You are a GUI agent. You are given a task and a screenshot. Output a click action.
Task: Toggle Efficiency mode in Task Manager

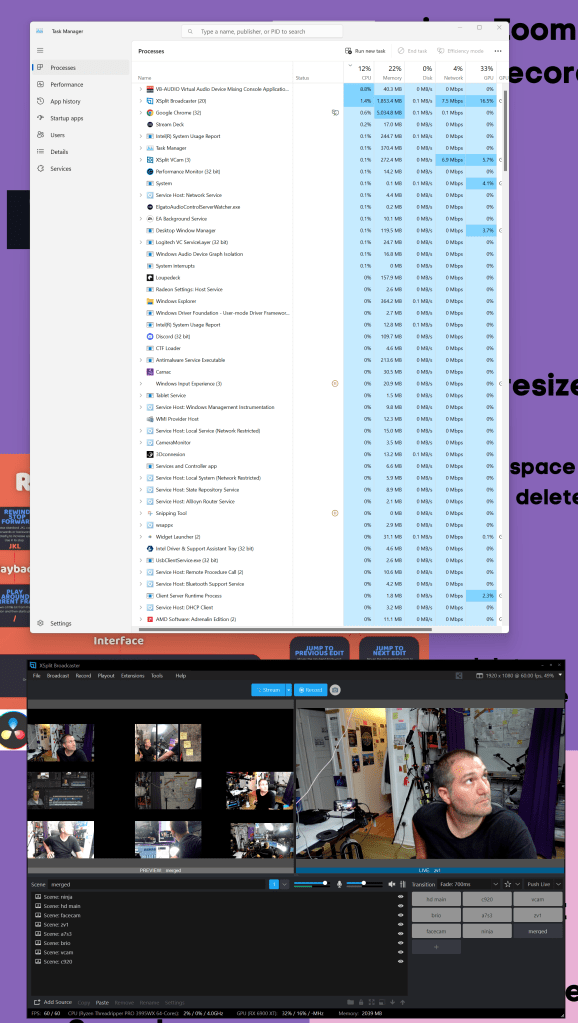tap(461, 51)
